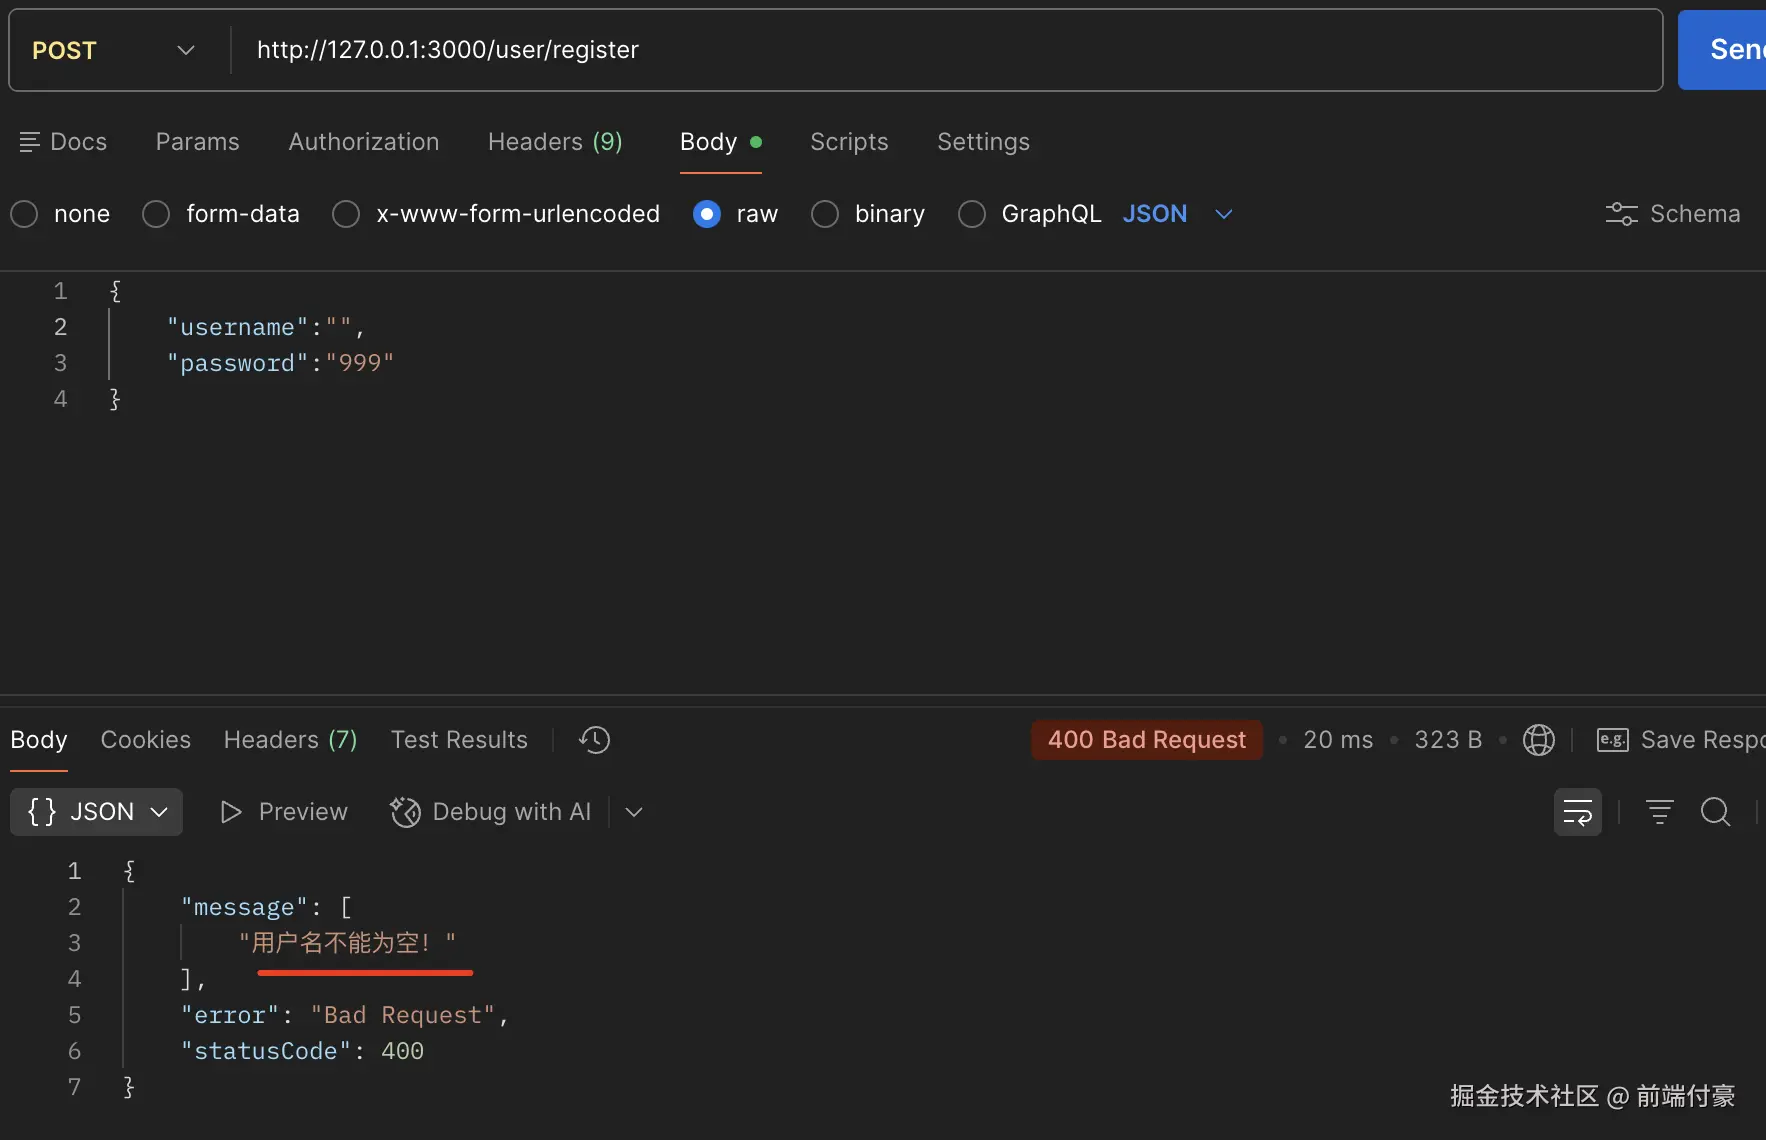This screenshot has height=1140, width=1766.
Task: Select the form-data radio option
Action: [x=156, y=214]
